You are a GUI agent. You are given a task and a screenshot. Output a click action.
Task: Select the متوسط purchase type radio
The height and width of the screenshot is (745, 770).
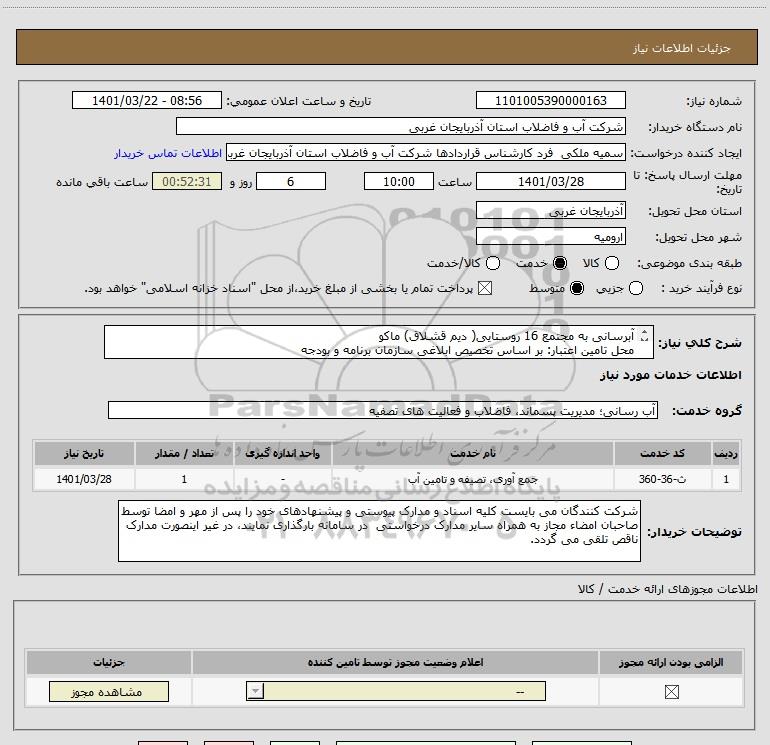tap(577, 289)
